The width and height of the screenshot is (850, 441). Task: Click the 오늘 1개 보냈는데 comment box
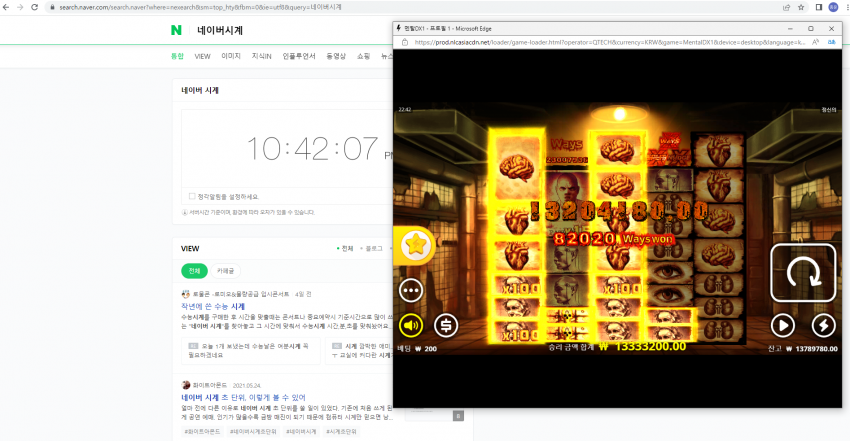251,351
